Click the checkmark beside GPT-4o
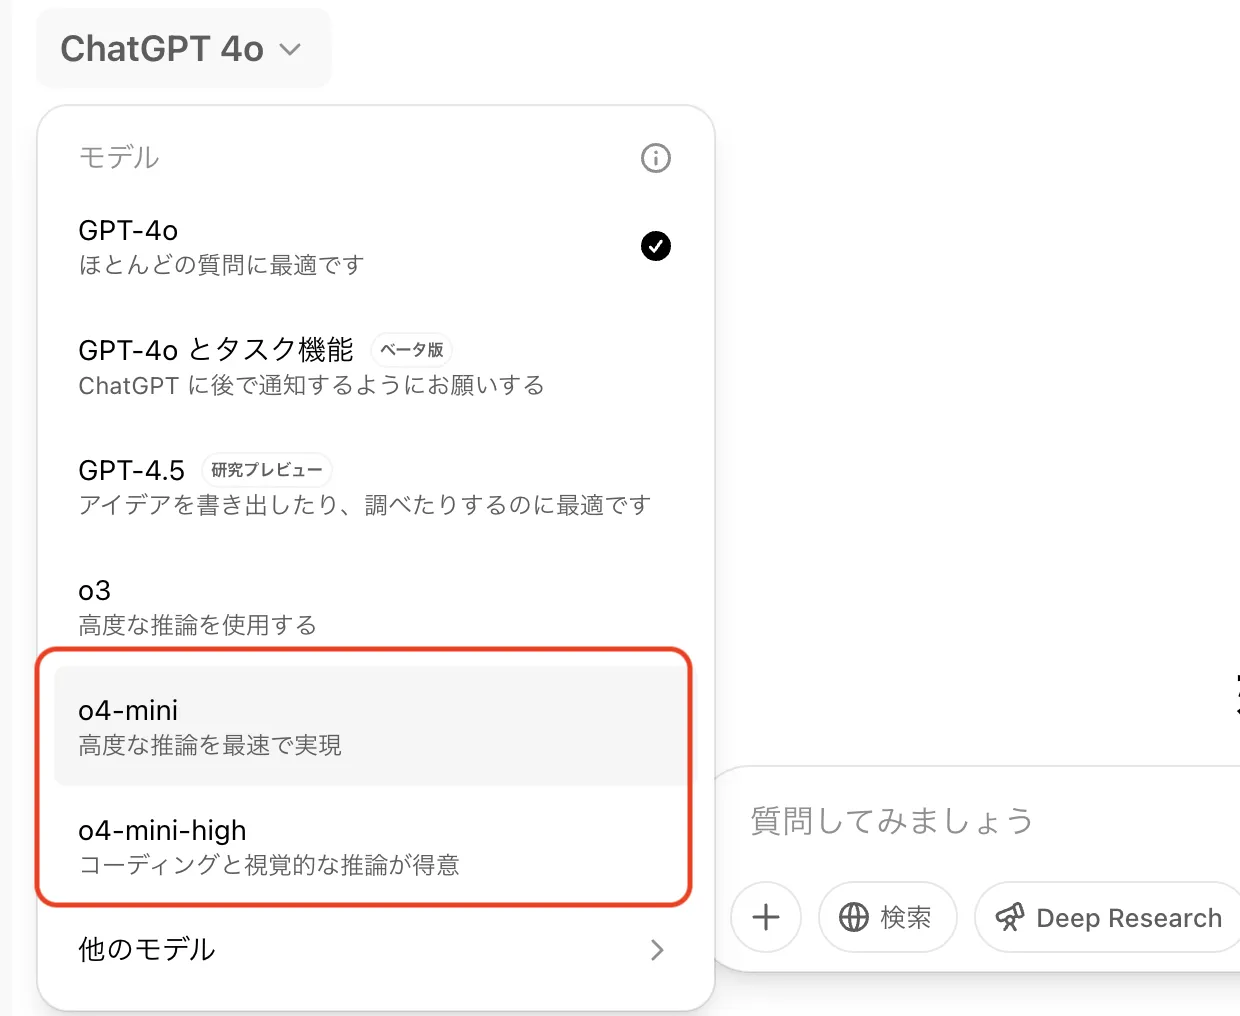 click(x=655, y=246)
